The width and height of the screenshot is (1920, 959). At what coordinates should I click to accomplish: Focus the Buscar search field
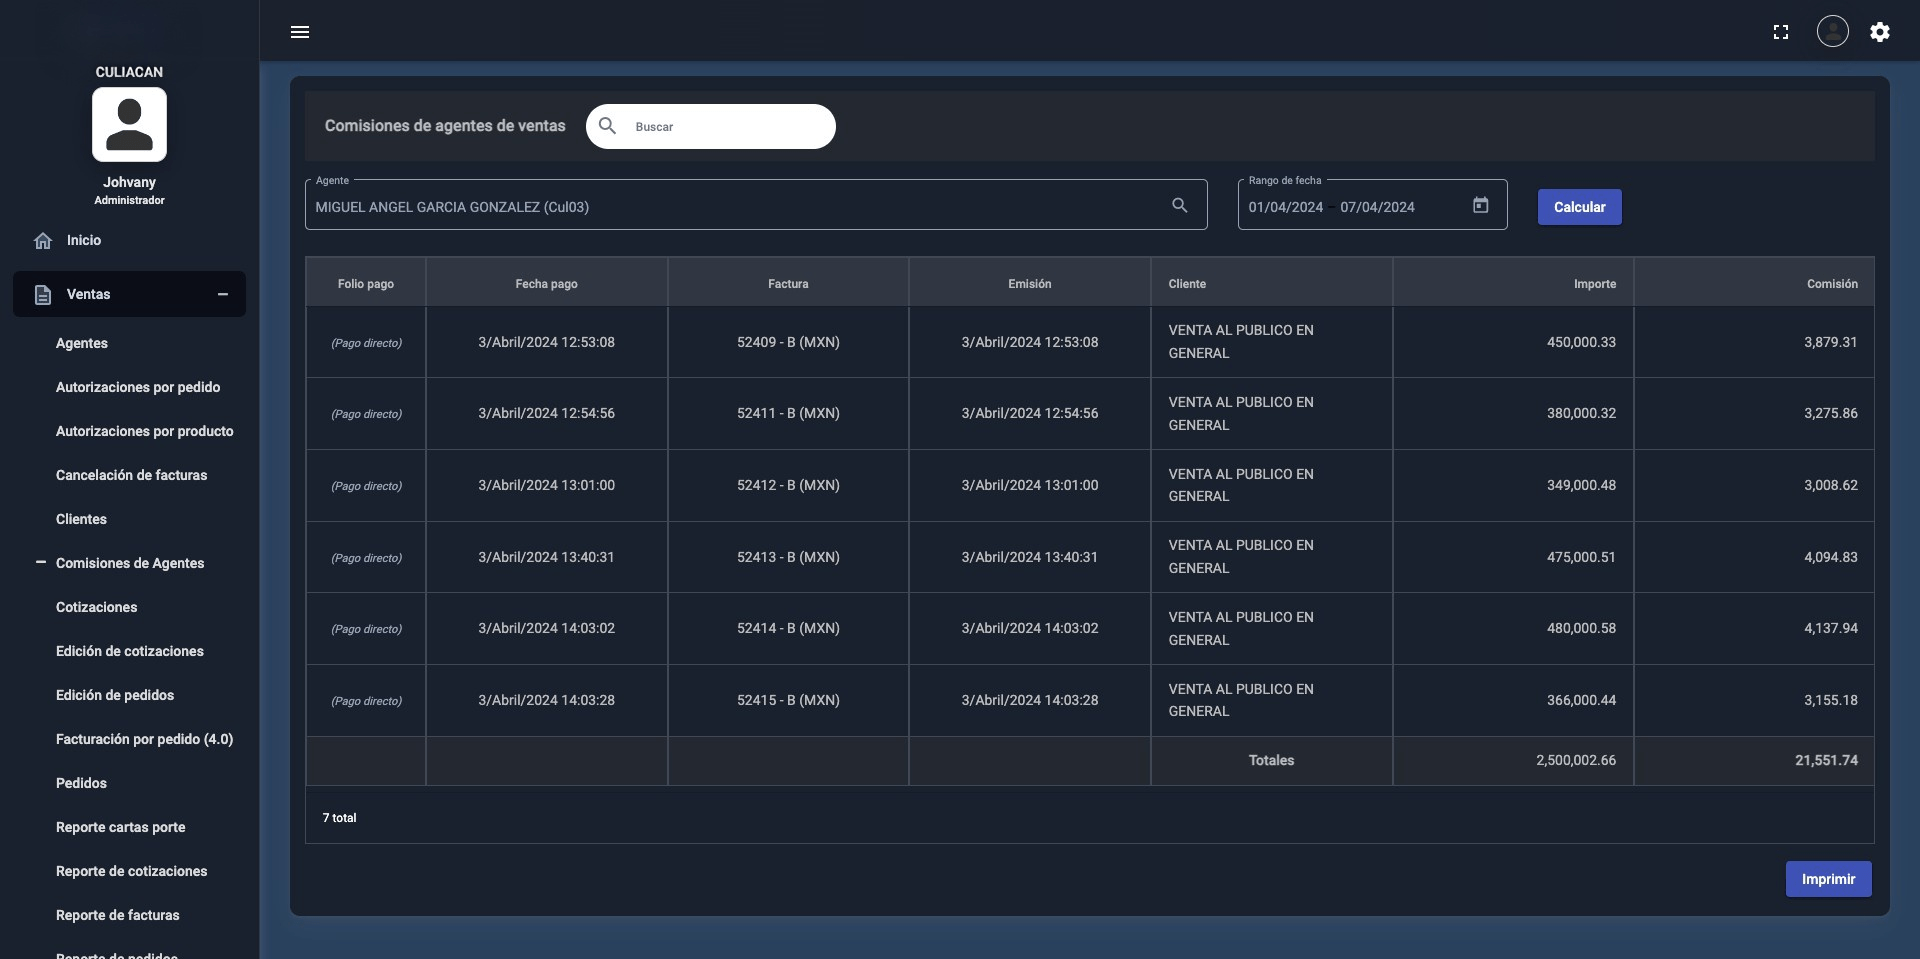728,127
